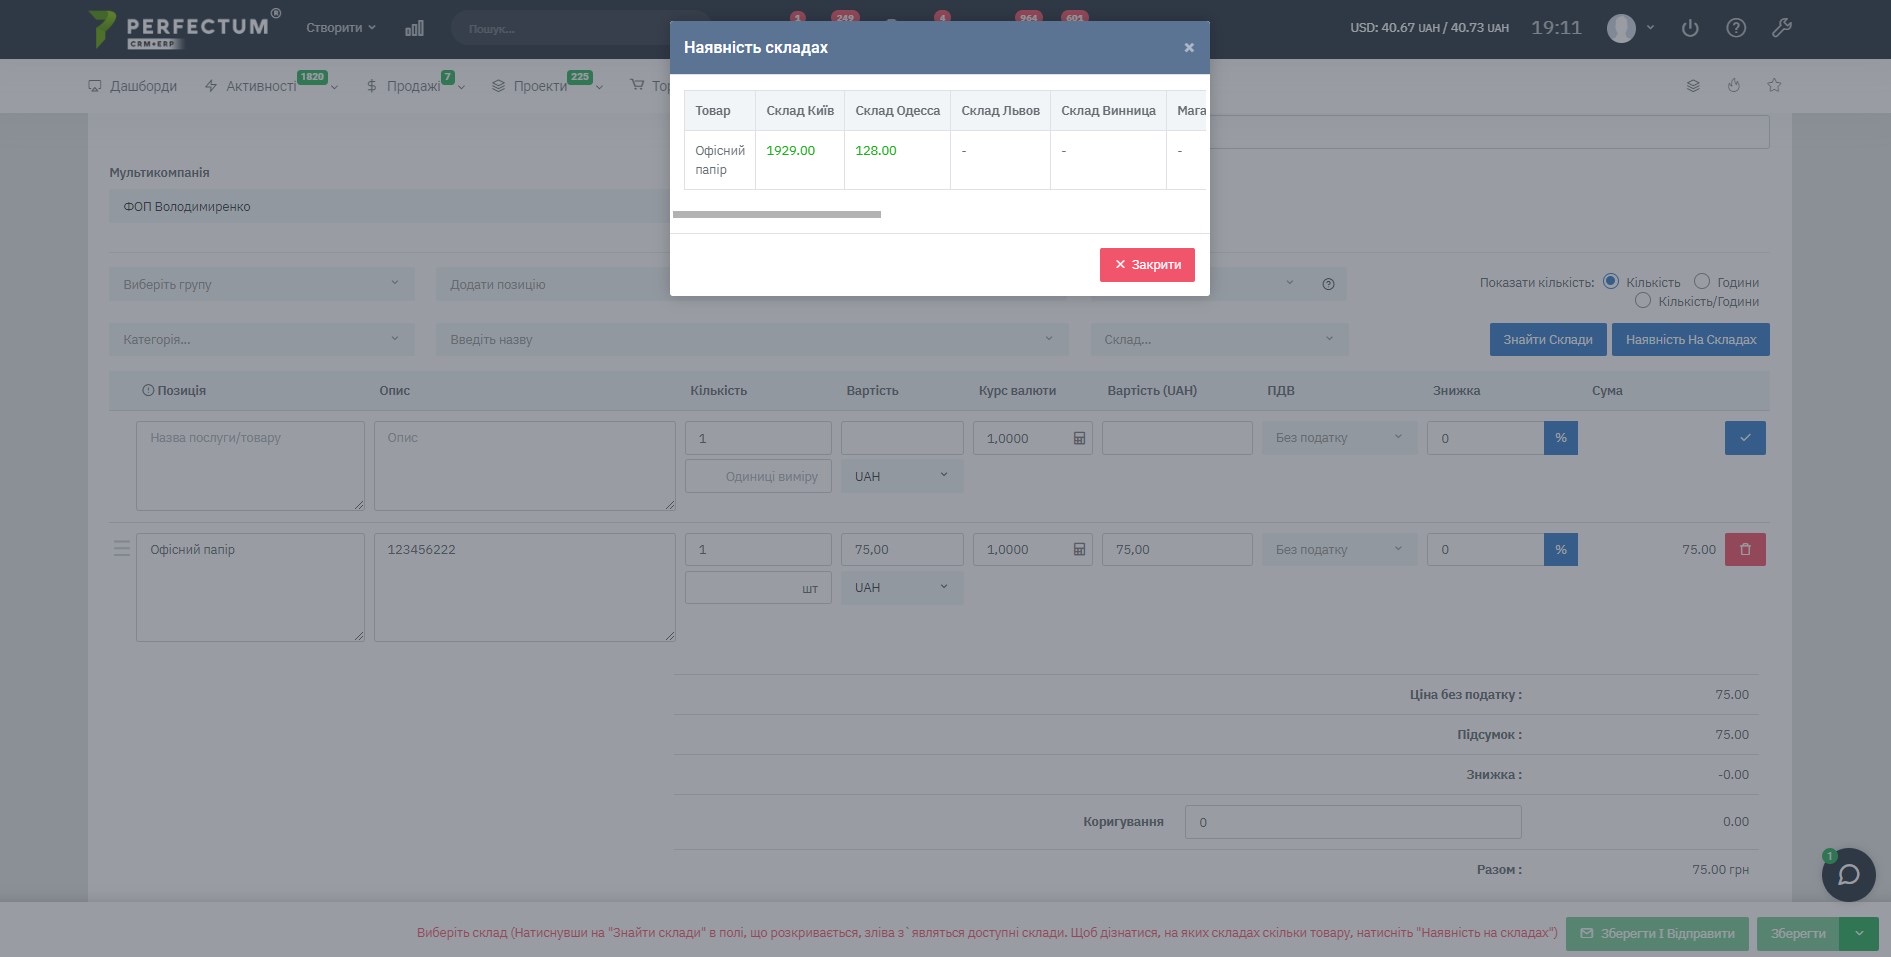The image size is (1891, 957).
Task: Click the info icon next to Позиція header
Action: point(148,391)
